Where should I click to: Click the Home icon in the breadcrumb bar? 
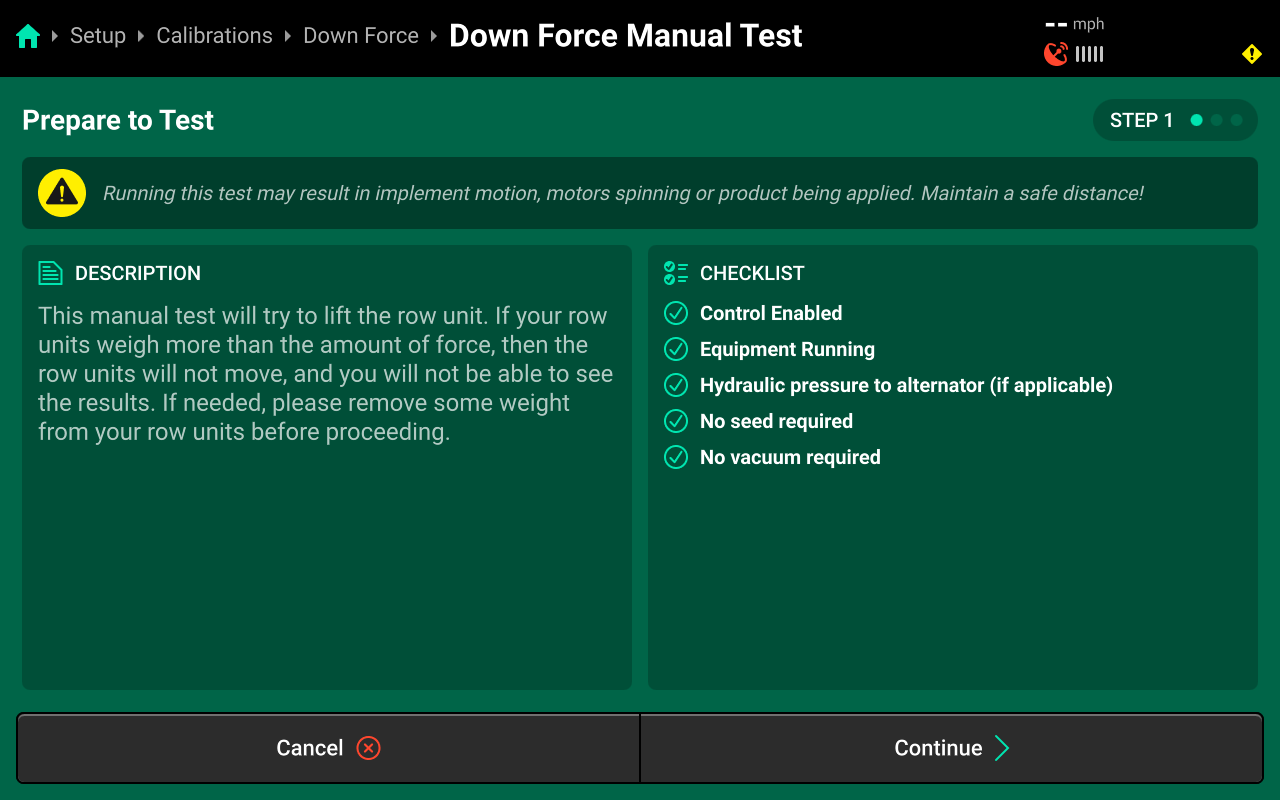(x=27, y=35)
